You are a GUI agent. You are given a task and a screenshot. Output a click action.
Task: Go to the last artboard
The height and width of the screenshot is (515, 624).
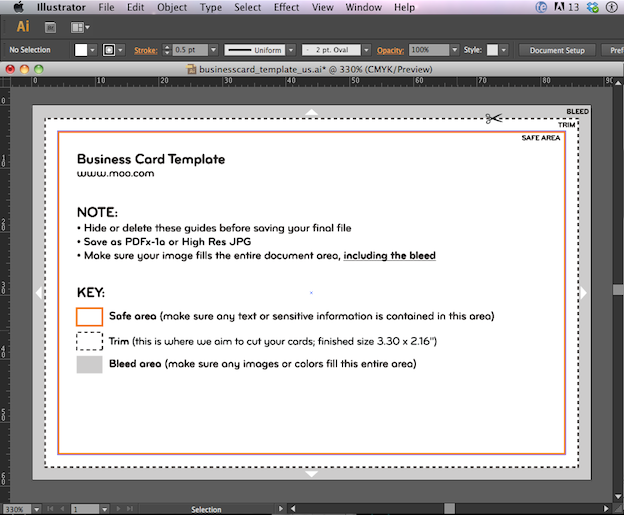click(130, 509)
